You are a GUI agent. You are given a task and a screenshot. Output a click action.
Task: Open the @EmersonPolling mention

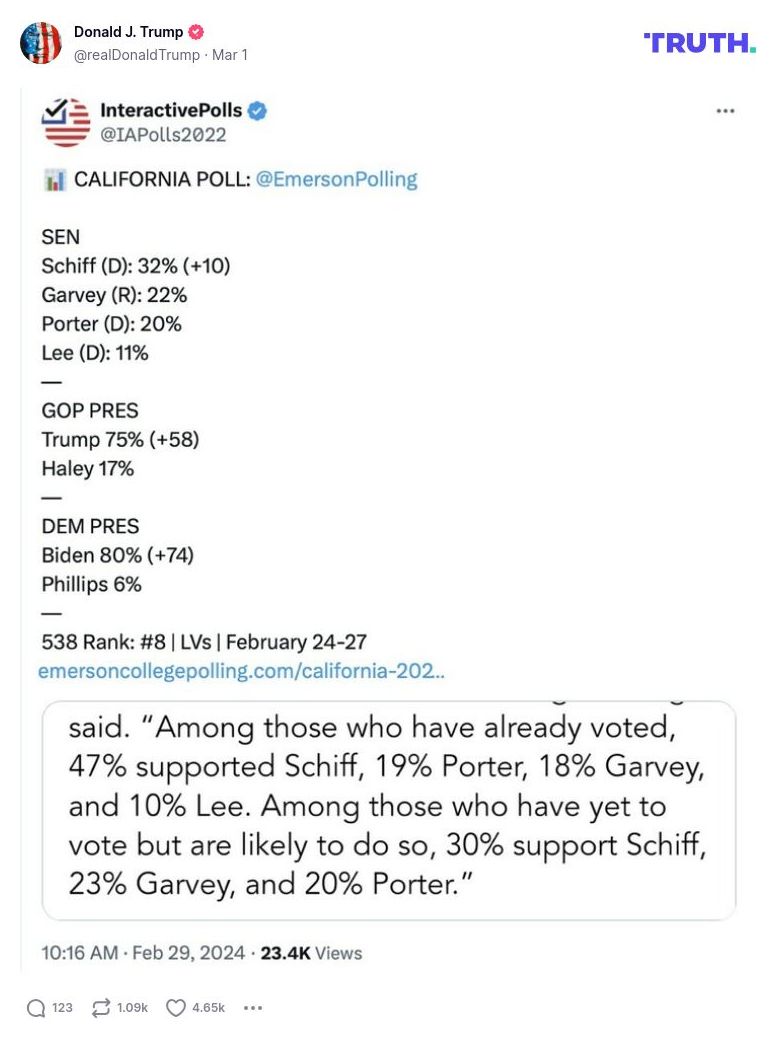click(336, 180)
